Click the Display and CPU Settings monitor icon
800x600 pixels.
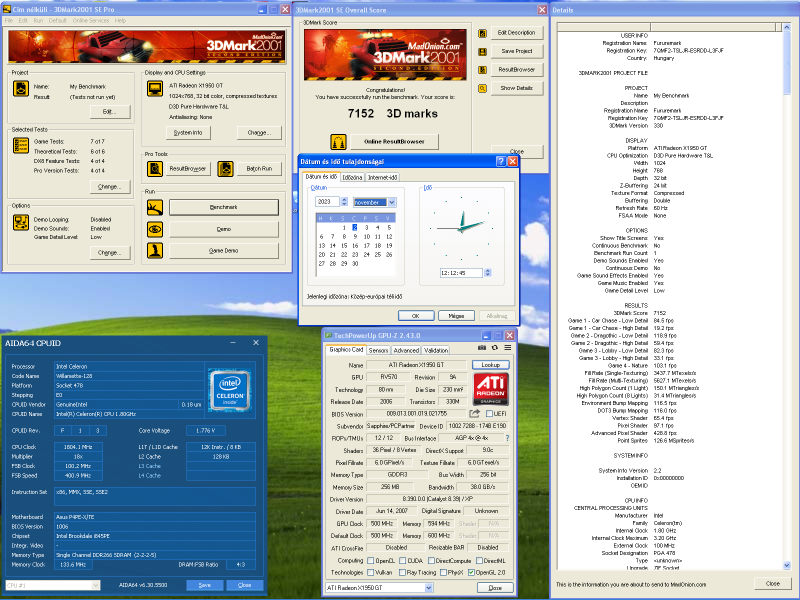[155, 89]
